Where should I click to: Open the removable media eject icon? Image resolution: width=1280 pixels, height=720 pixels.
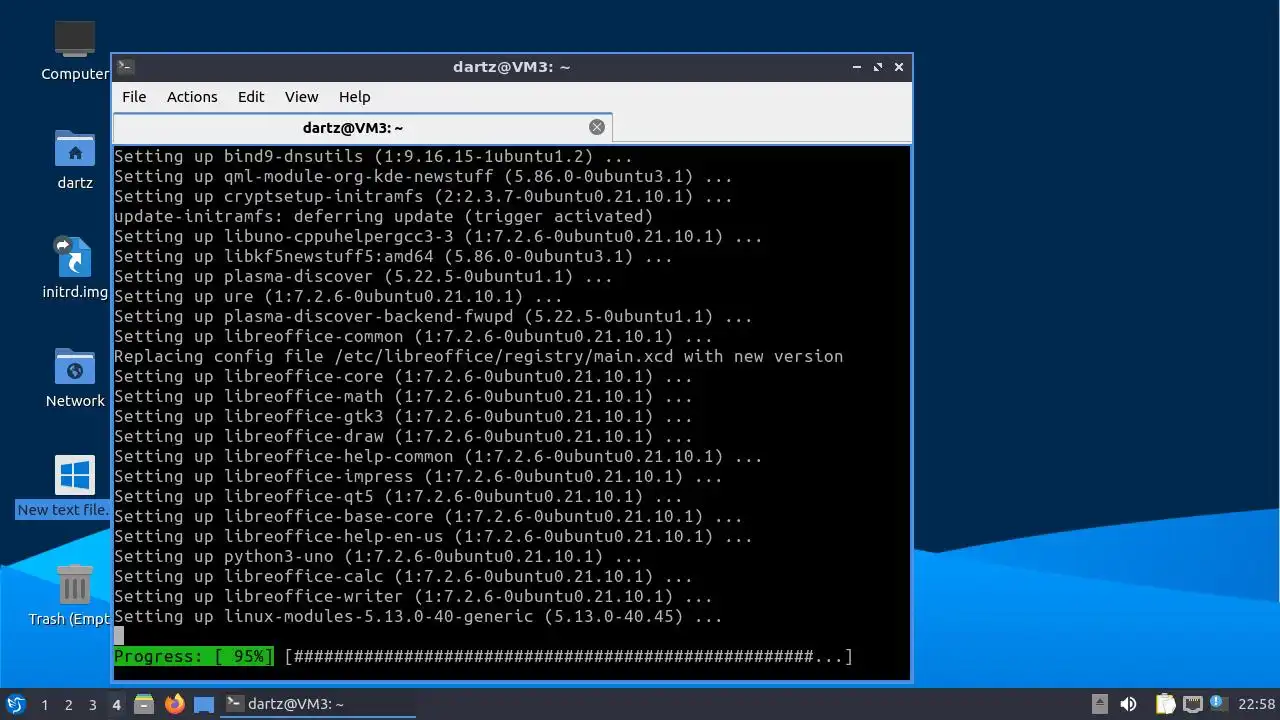pyautogui.click(x=1099, y=704)
